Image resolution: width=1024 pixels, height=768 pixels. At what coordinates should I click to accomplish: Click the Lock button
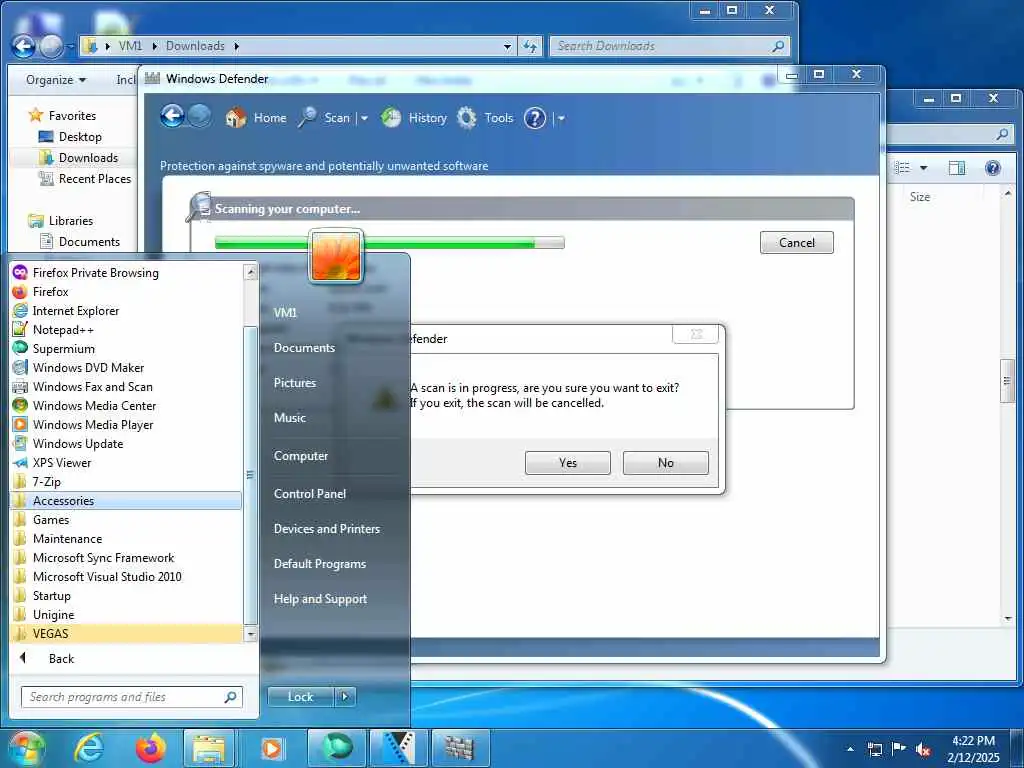click(x=300, y=697)
